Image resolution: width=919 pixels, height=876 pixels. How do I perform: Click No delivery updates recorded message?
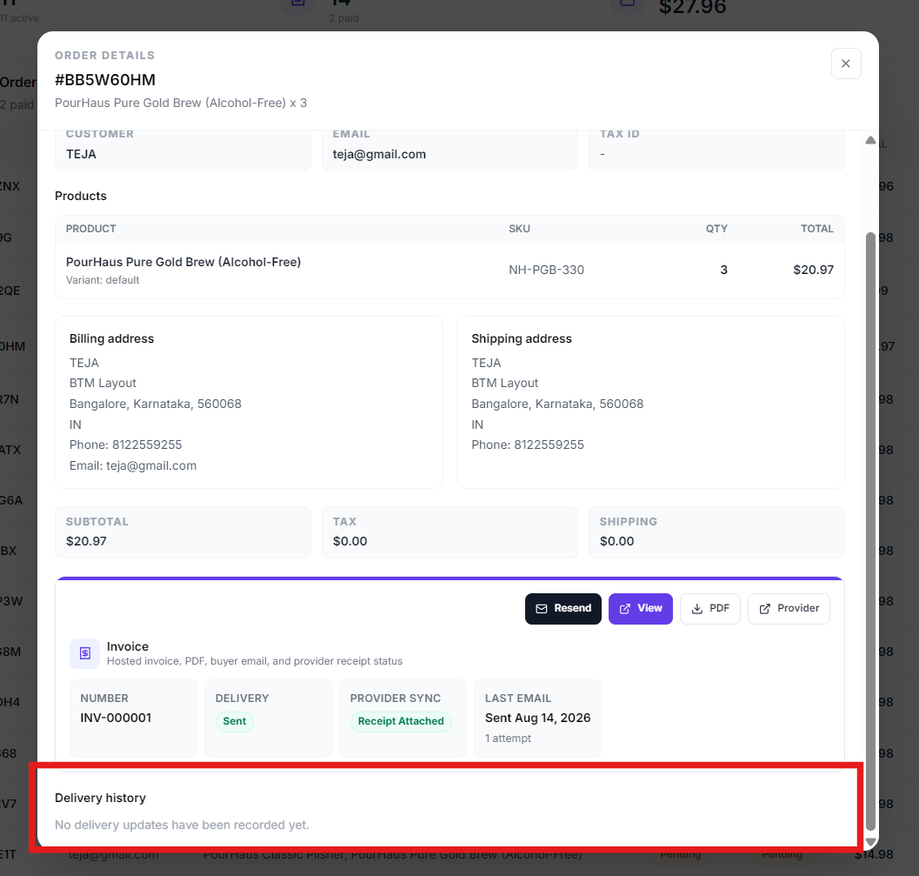coord(182,825)
